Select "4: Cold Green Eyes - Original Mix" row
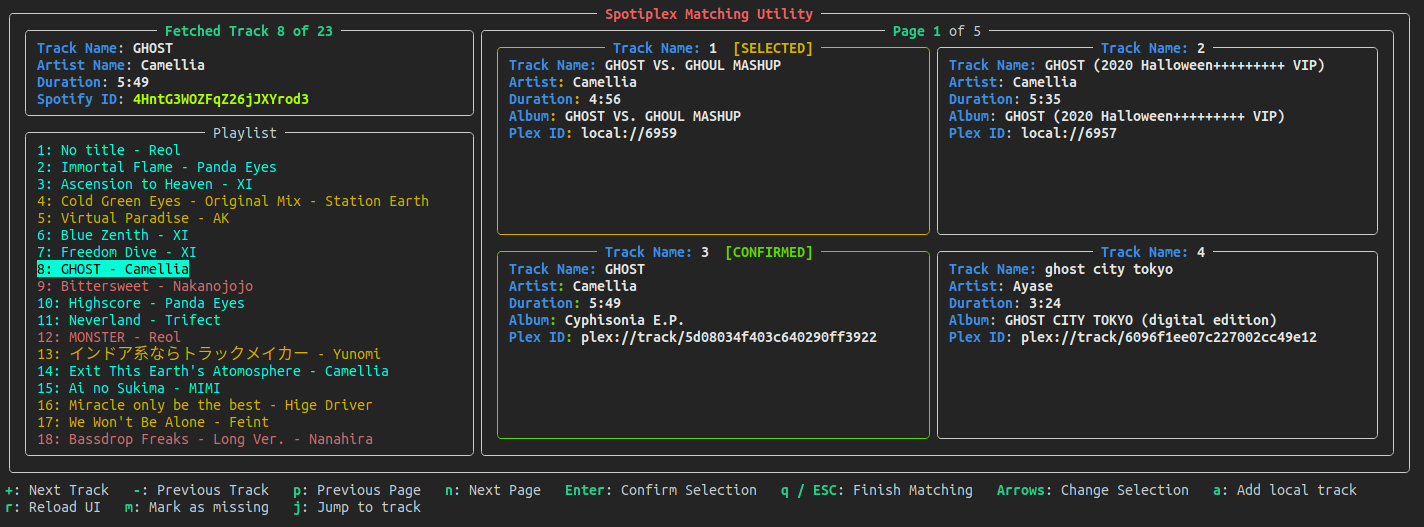 233,201
